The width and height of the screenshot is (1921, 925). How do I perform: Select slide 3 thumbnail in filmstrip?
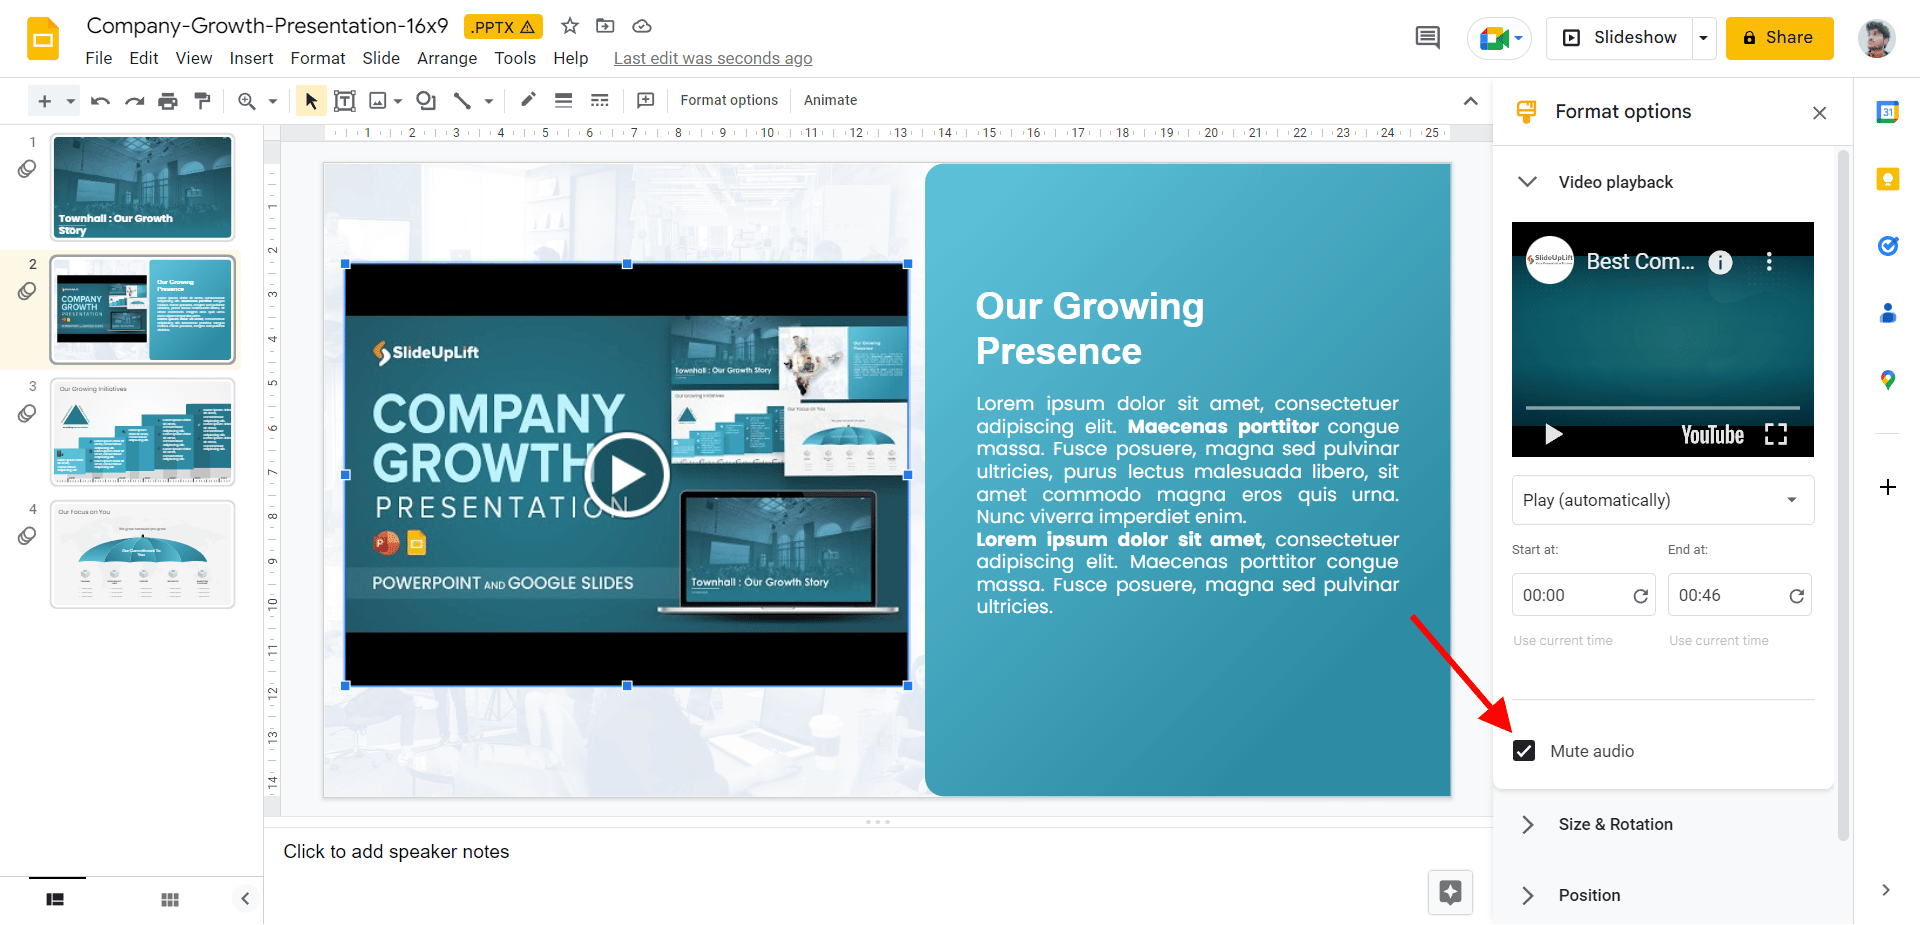[142, 432]
